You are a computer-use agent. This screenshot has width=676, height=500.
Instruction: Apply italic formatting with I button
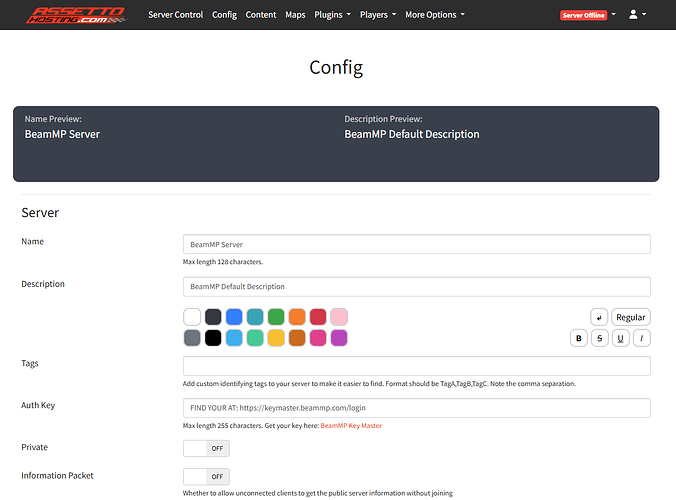tap(642, 338)
